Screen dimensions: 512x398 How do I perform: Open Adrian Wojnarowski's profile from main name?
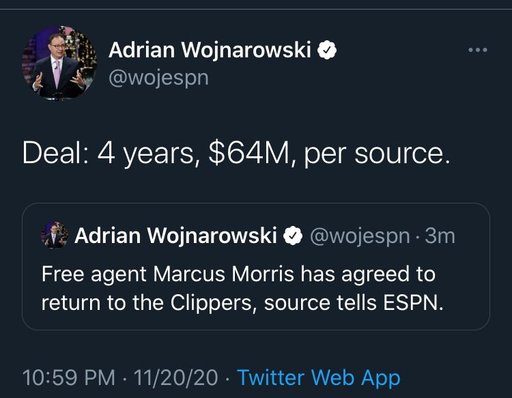(210, 50)
